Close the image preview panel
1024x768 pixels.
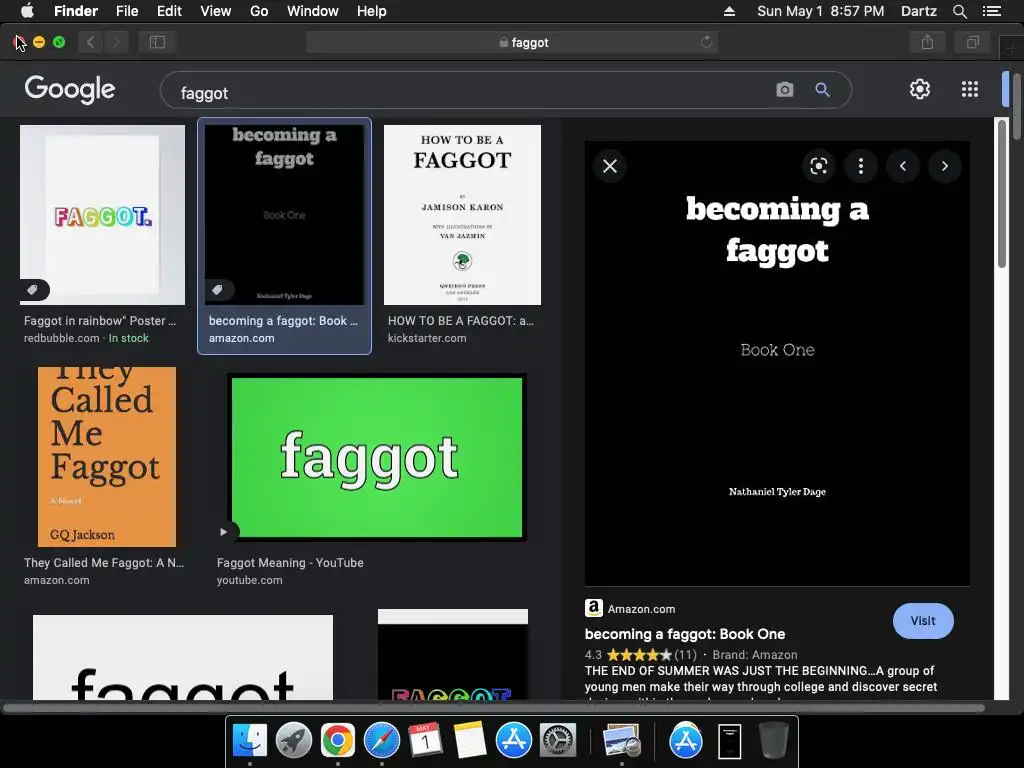[x=610, y=166]
